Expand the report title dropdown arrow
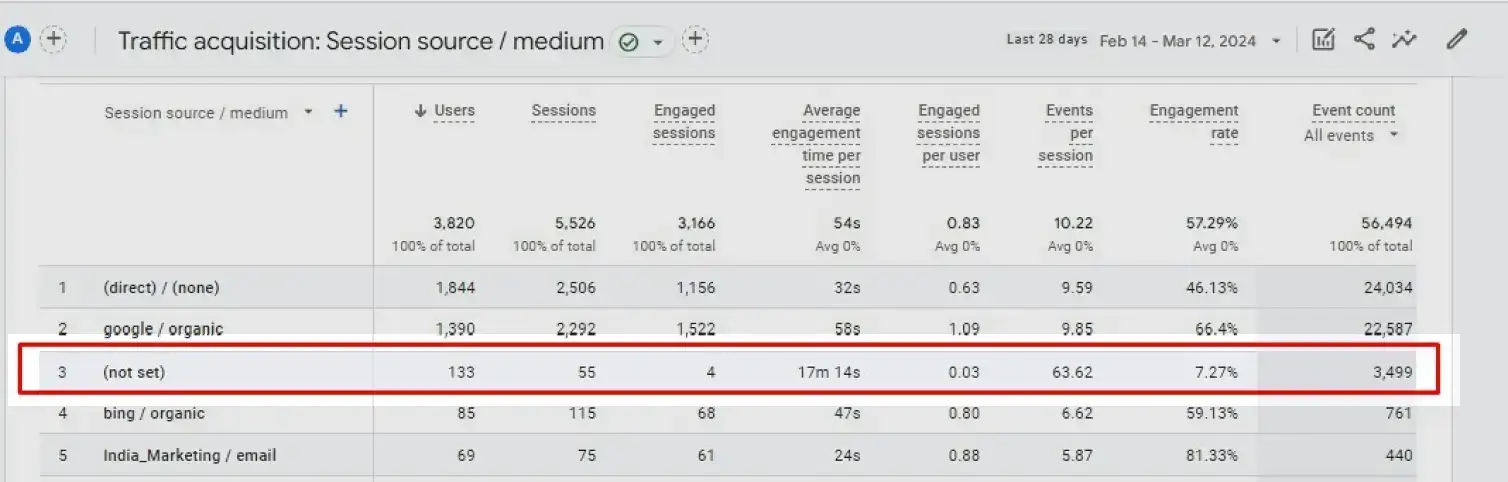 pos(657,42)
